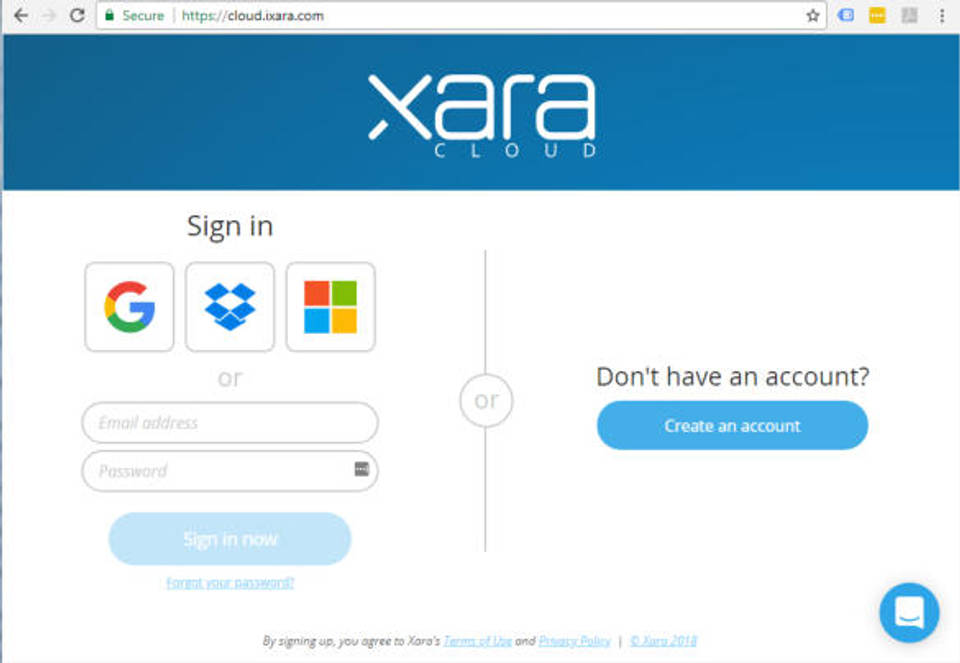Viewport: 960px width, 663px height.
Task: Focus the Password field
Action: 230,471
